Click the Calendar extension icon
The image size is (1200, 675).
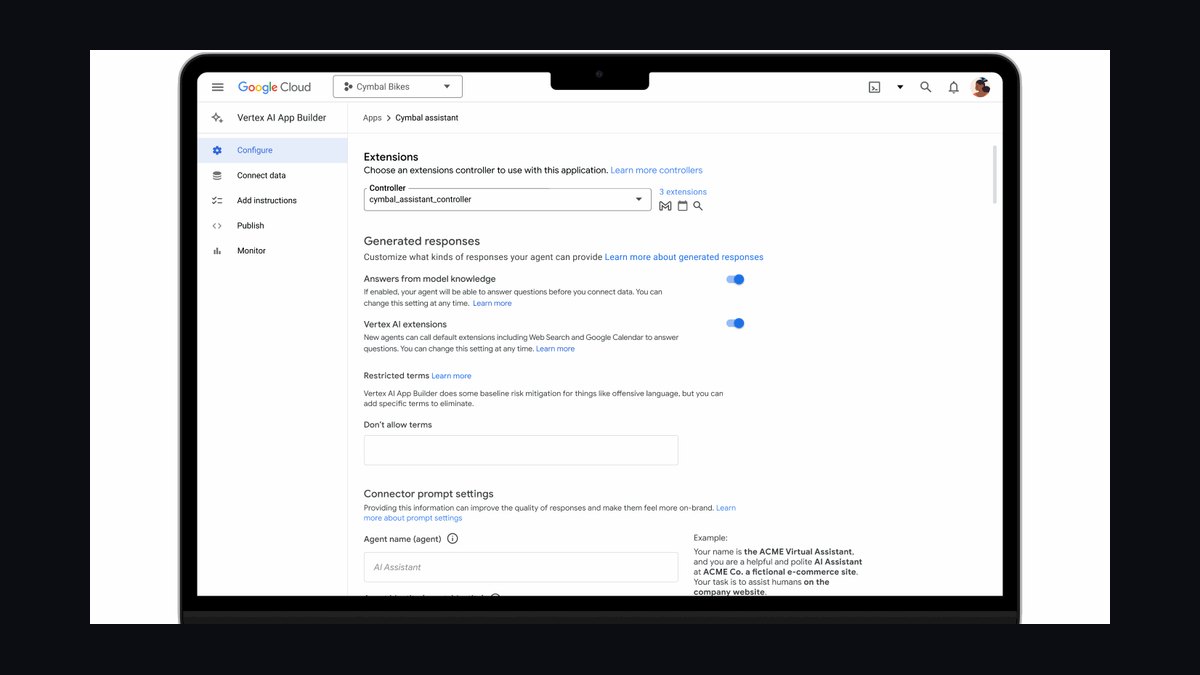click(x=682, y=206)
